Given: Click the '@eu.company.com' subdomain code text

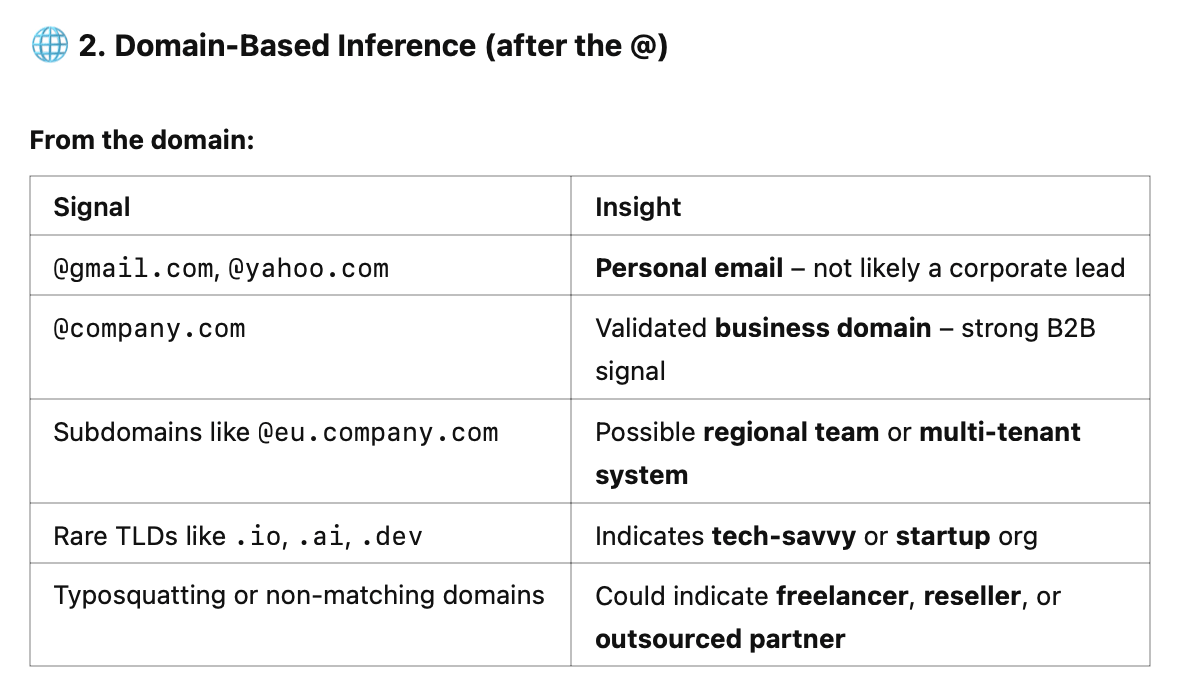Looking at the screenshot, I should click(x=378, y=433).
